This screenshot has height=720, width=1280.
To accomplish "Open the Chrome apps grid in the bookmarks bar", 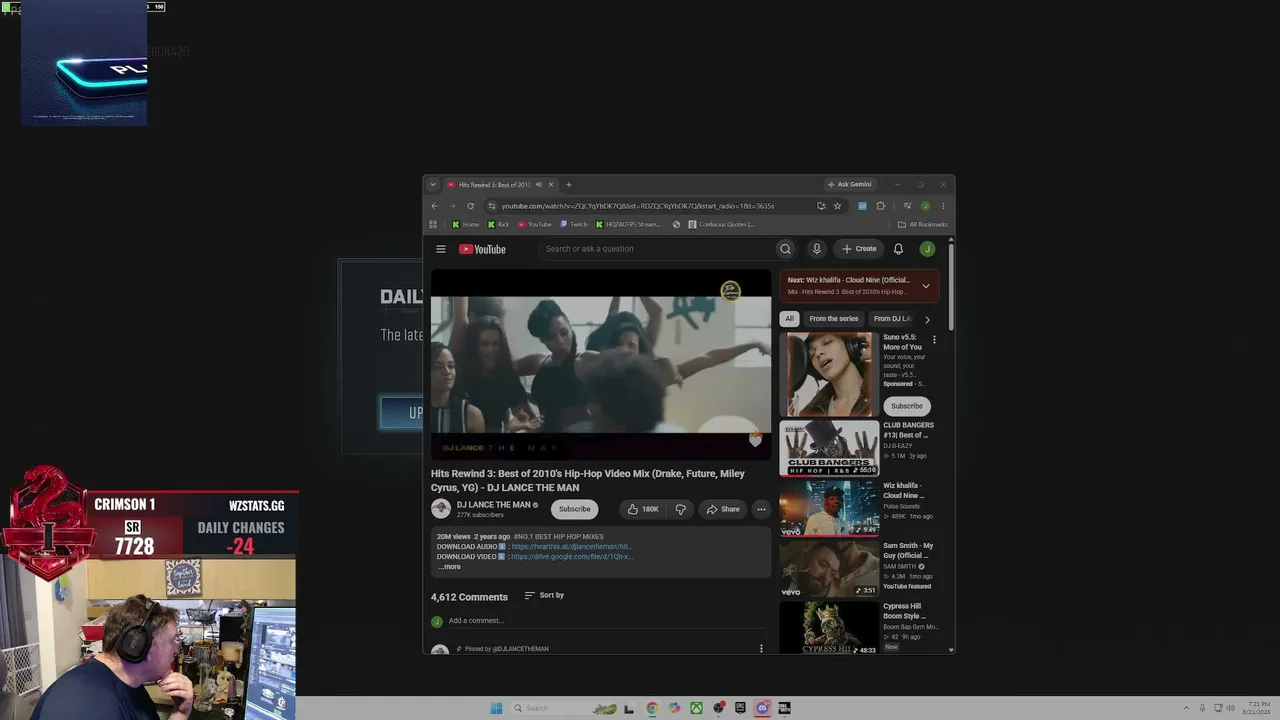I will click(433, 224).
